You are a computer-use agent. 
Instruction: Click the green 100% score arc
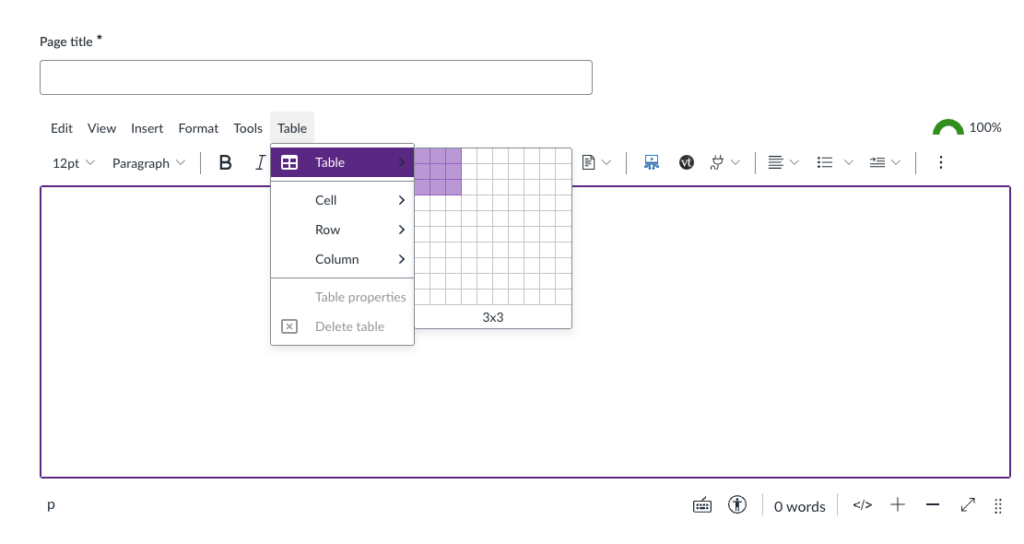click(948, 127)
